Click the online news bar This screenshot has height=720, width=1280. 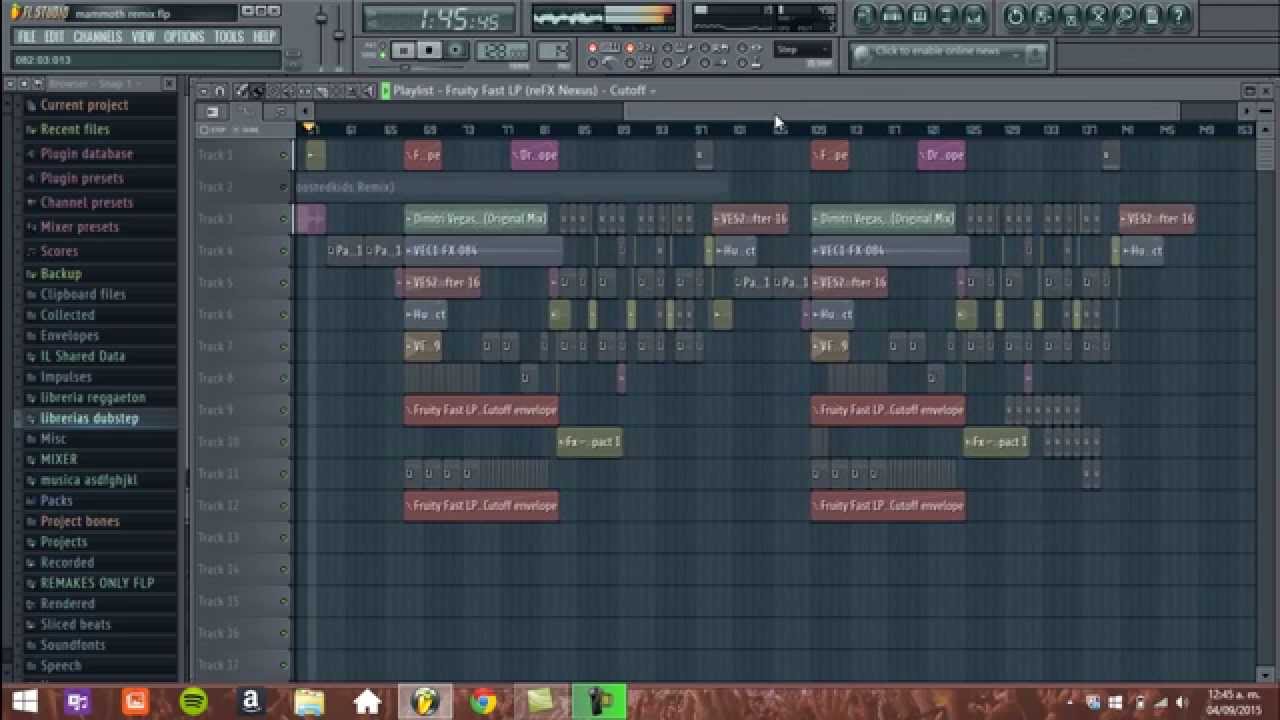(948, 55)
